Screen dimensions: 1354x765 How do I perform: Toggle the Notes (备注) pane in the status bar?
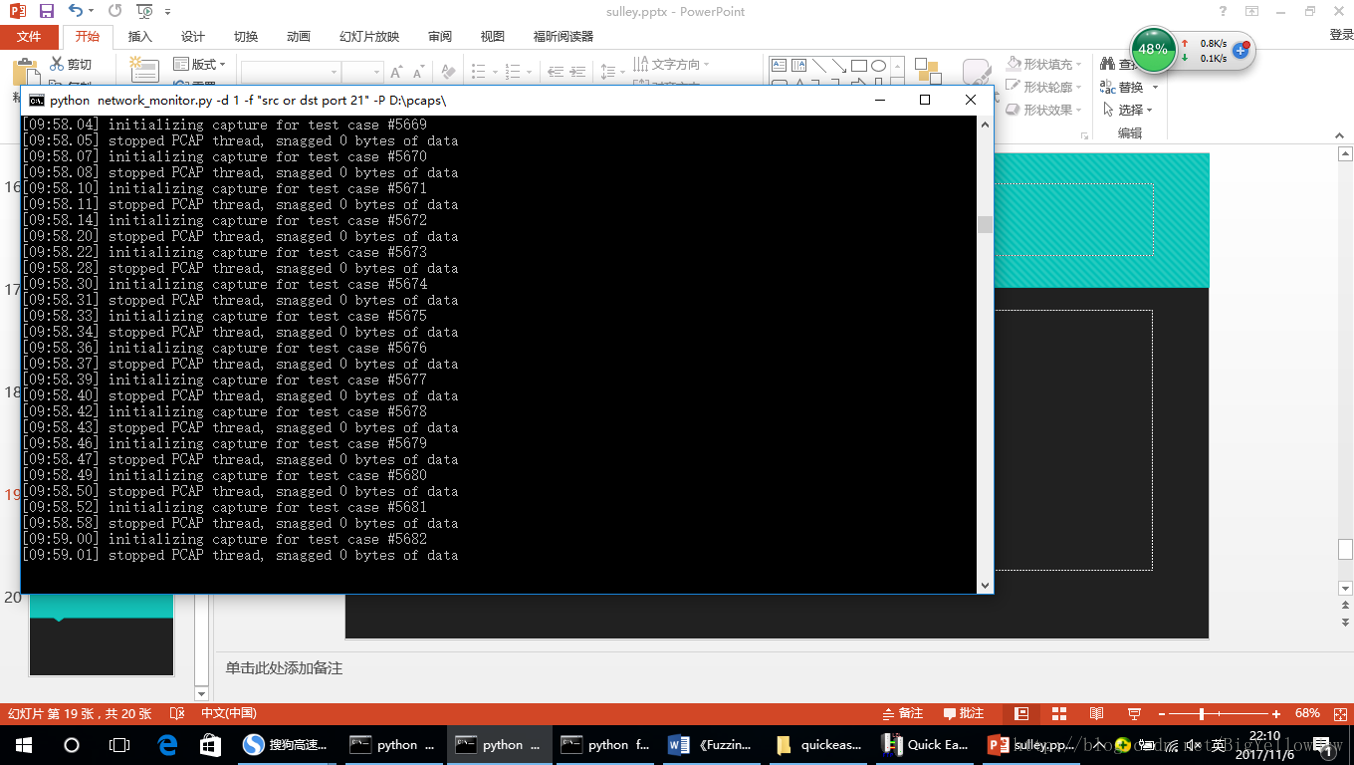click(x=903, y=713)
